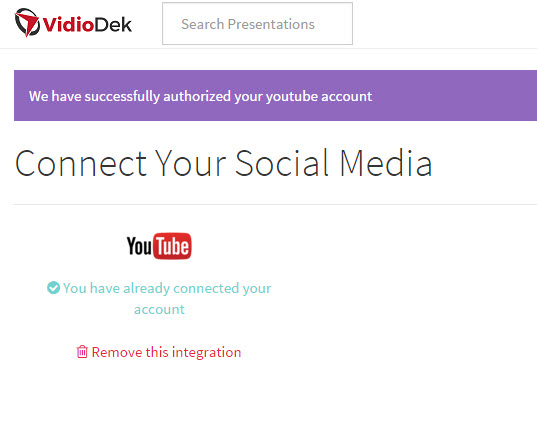Image resolution: width=537 pixels, height=428 pixels.
Task: Click the black 'You' part of YouTube logo
Action: click(x=139, y=246)
